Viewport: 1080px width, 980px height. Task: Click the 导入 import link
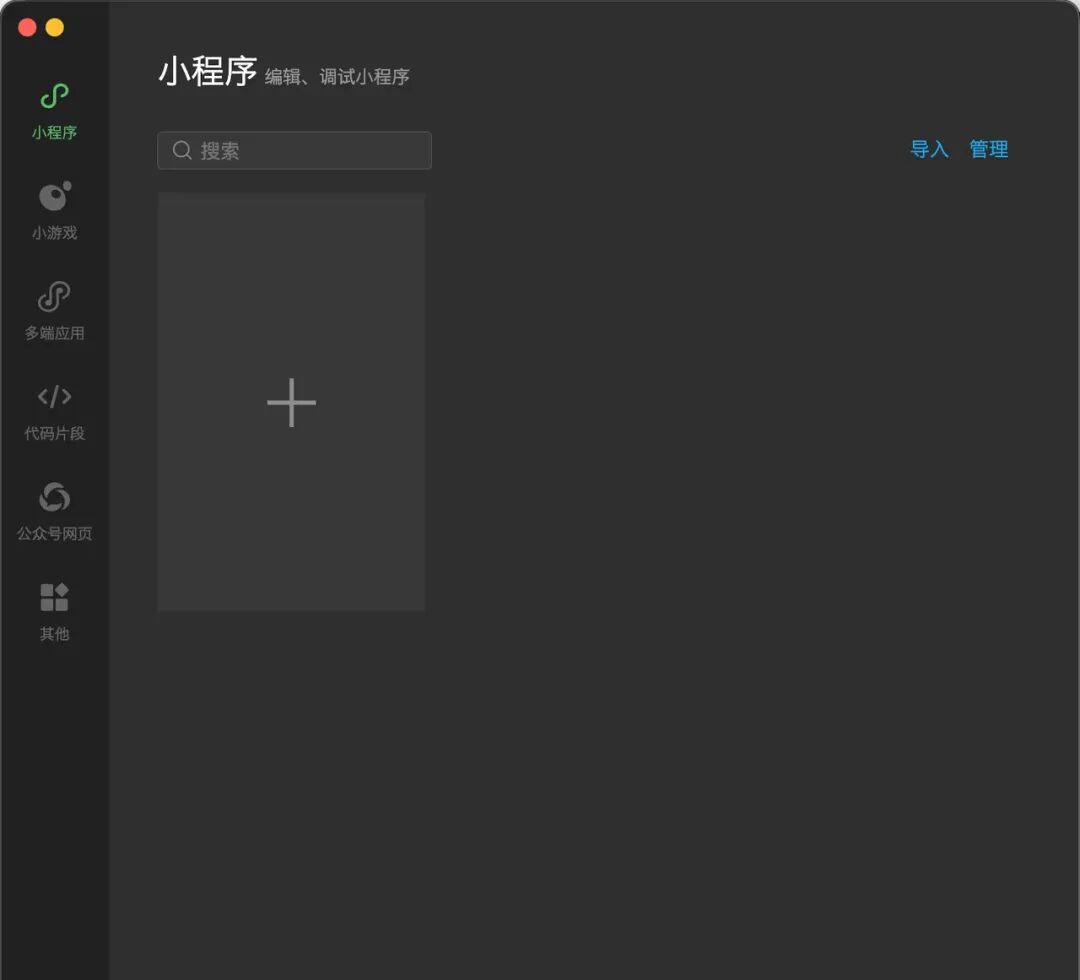coord(929,149)
